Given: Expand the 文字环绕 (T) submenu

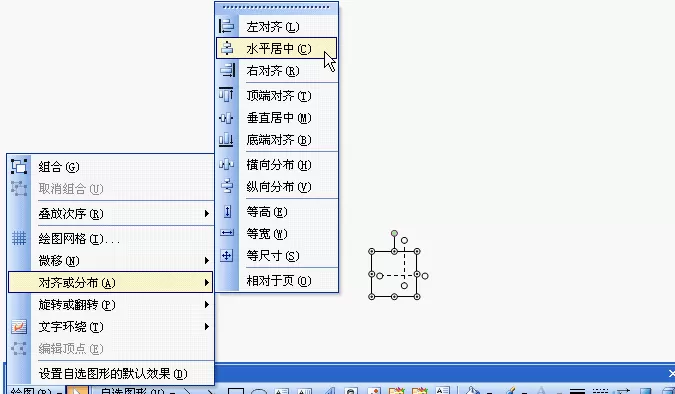Looking at the screenshot, I should [x=111, y=327].
